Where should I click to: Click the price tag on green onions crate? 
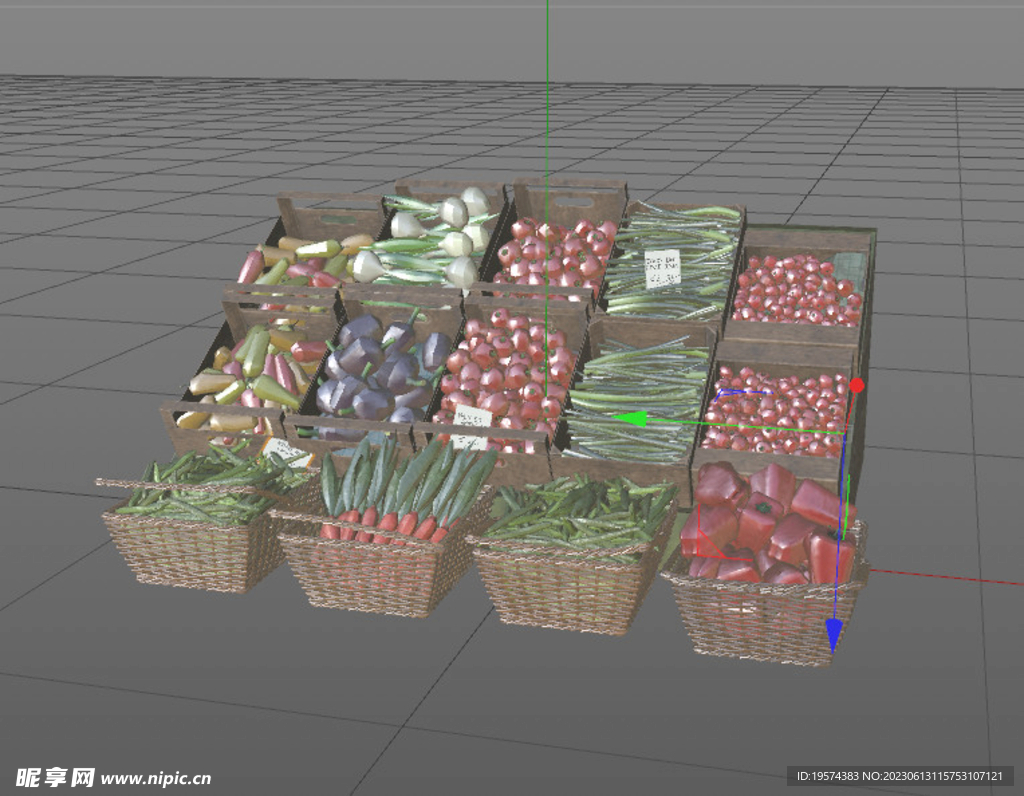(662, 268)
